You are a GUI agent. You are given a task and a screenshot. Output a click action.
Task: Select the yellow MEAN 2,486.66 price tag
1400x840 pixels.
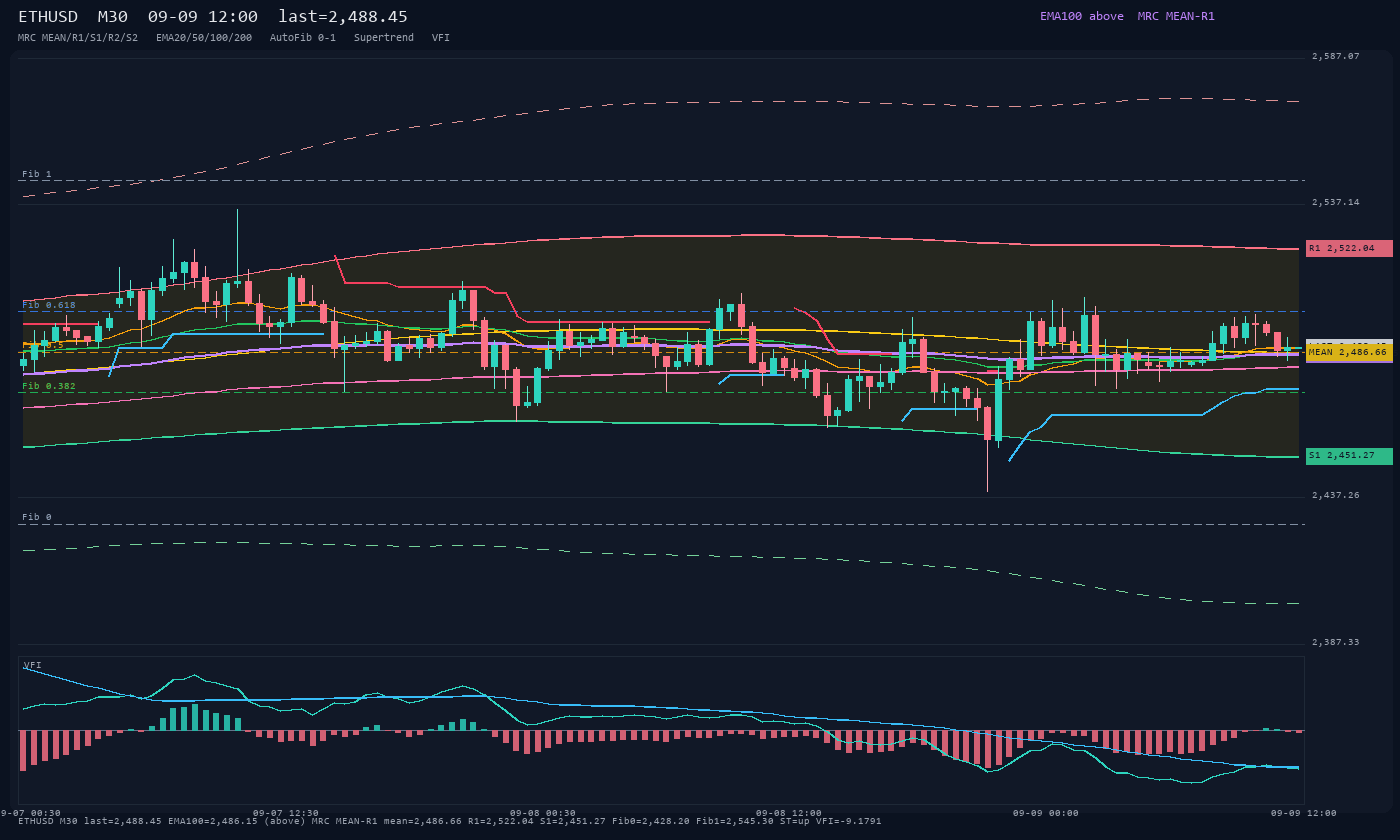pos(1349,352)
